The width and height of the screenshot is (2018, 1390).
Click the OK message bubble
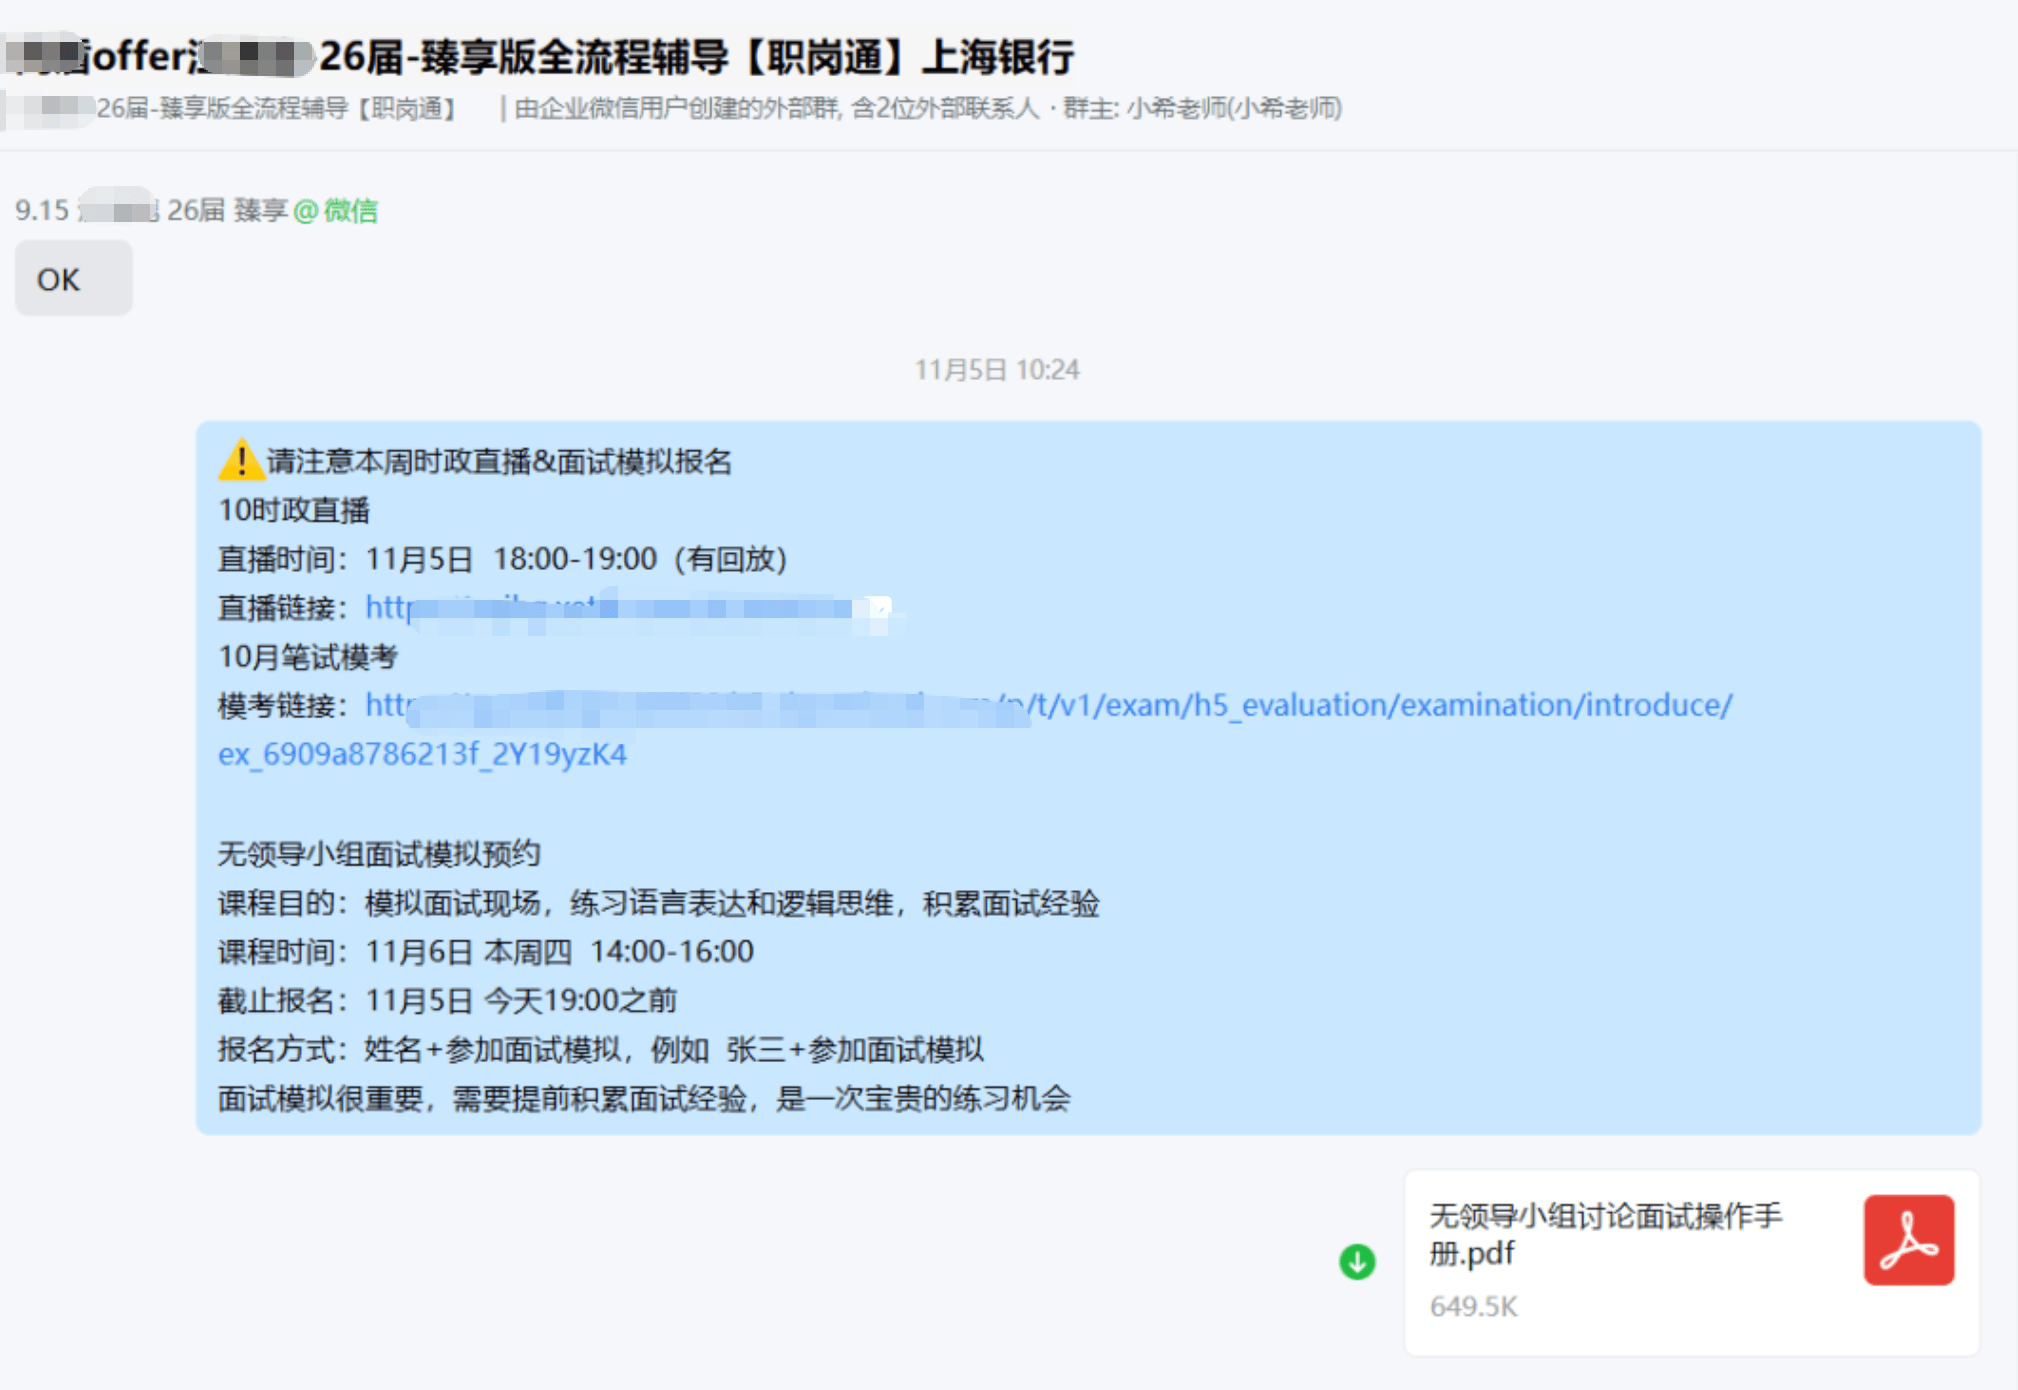[x=73, y=279]
